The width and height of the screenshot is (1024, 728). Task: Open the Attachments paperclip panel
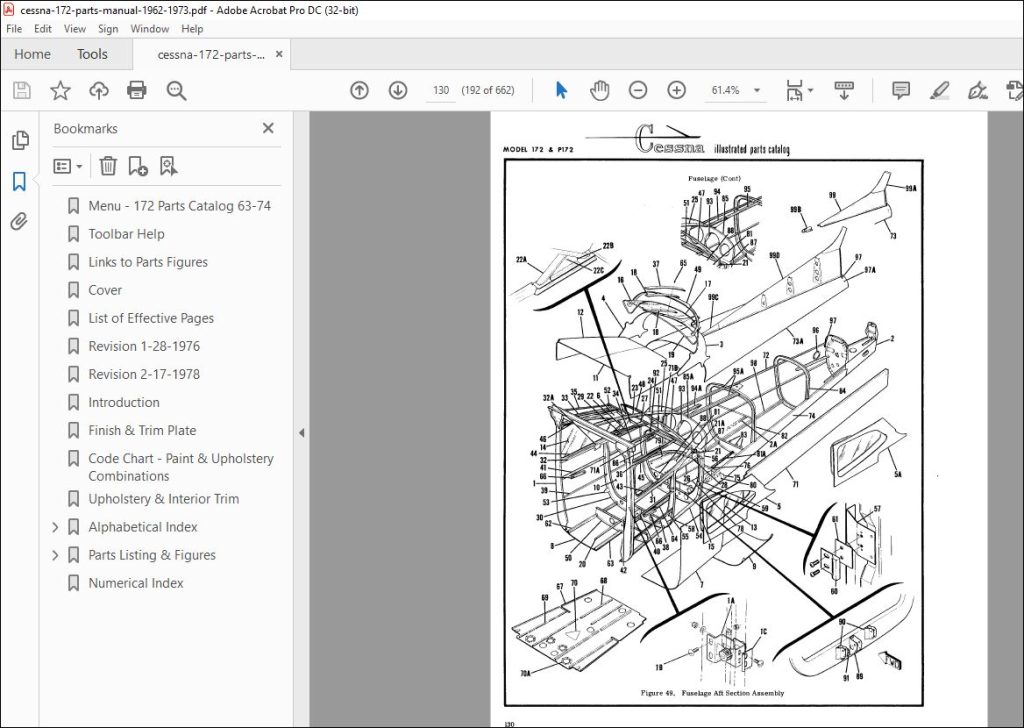coord(19,222)
